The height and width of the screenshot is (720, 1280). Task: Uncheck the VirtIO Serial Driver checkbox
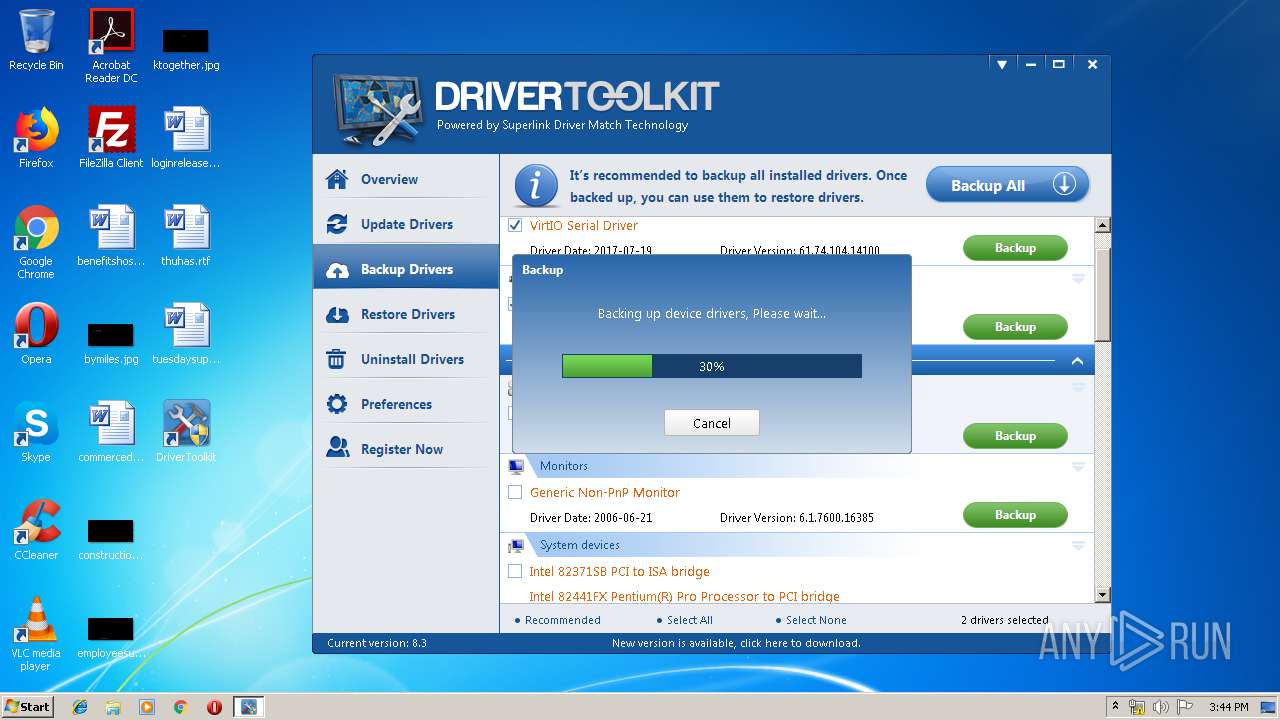click(515, 225)
